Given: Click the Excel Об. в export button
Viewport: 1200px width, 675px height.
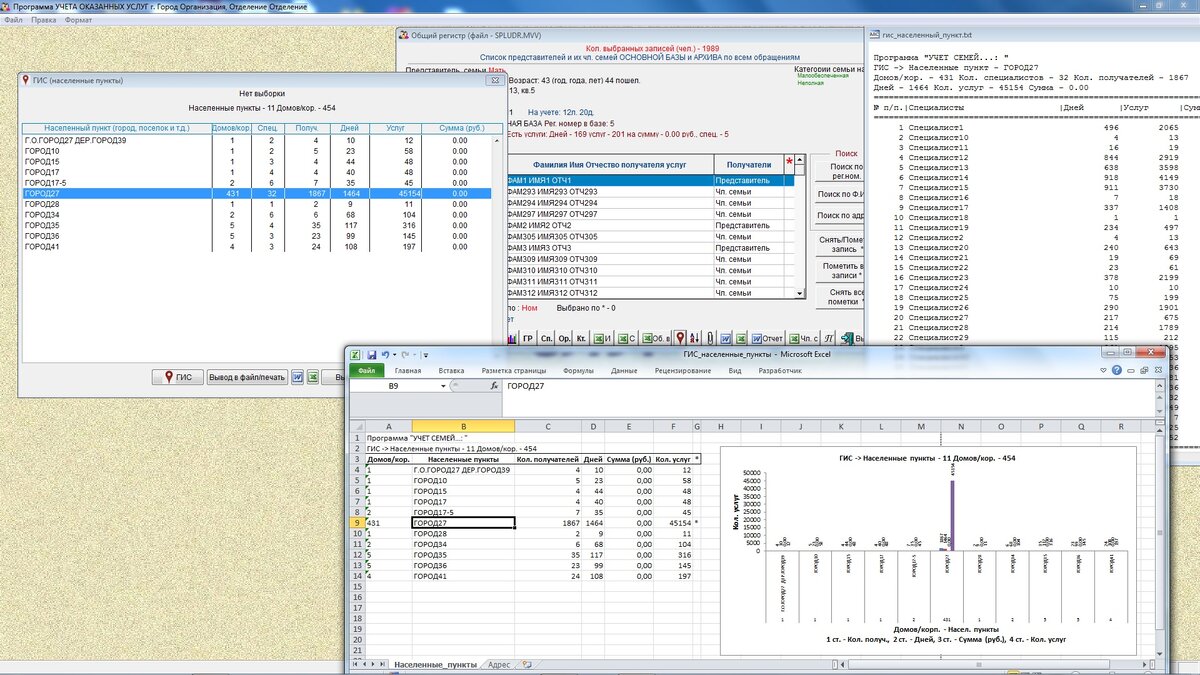Looking at the screenshot, I should tap(656, 338).
